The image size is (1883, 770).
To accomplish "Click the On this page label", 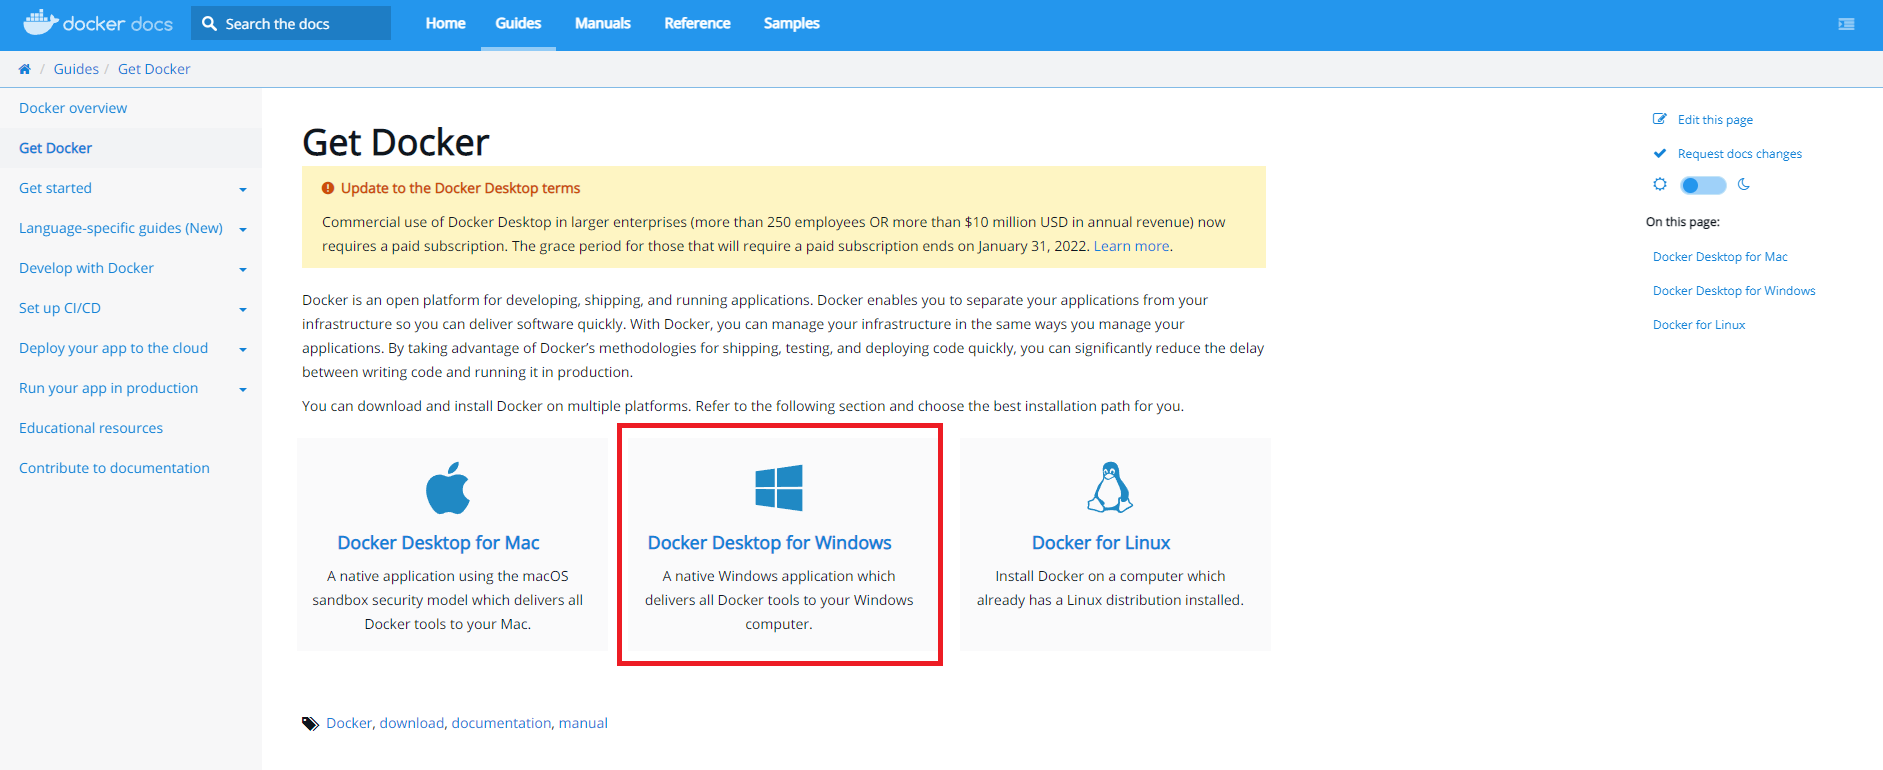I will coord(1683,222).
